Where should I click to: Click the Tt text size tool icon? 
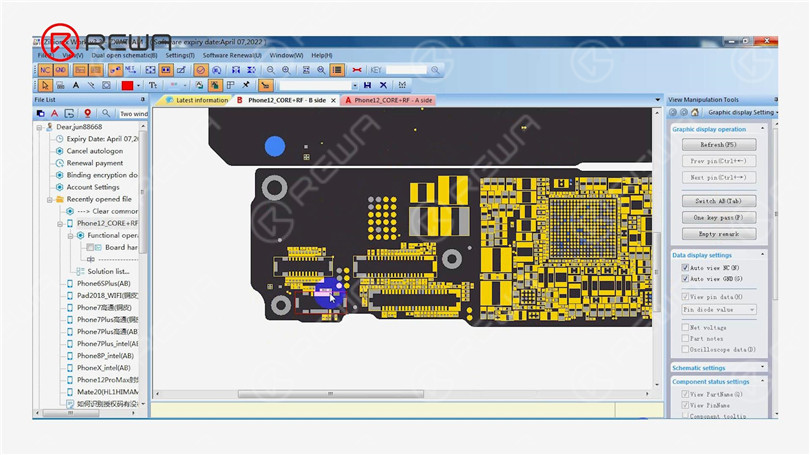(x=153, y=85)
